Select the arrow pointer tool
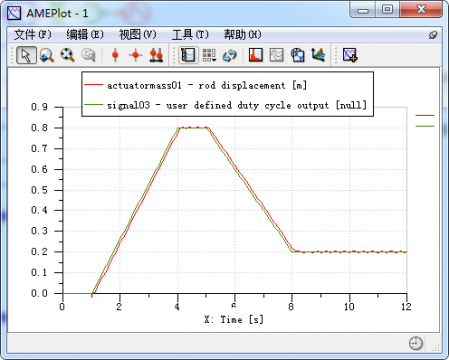The height and width of the screenshot is (360, 449). pos(26,55)
